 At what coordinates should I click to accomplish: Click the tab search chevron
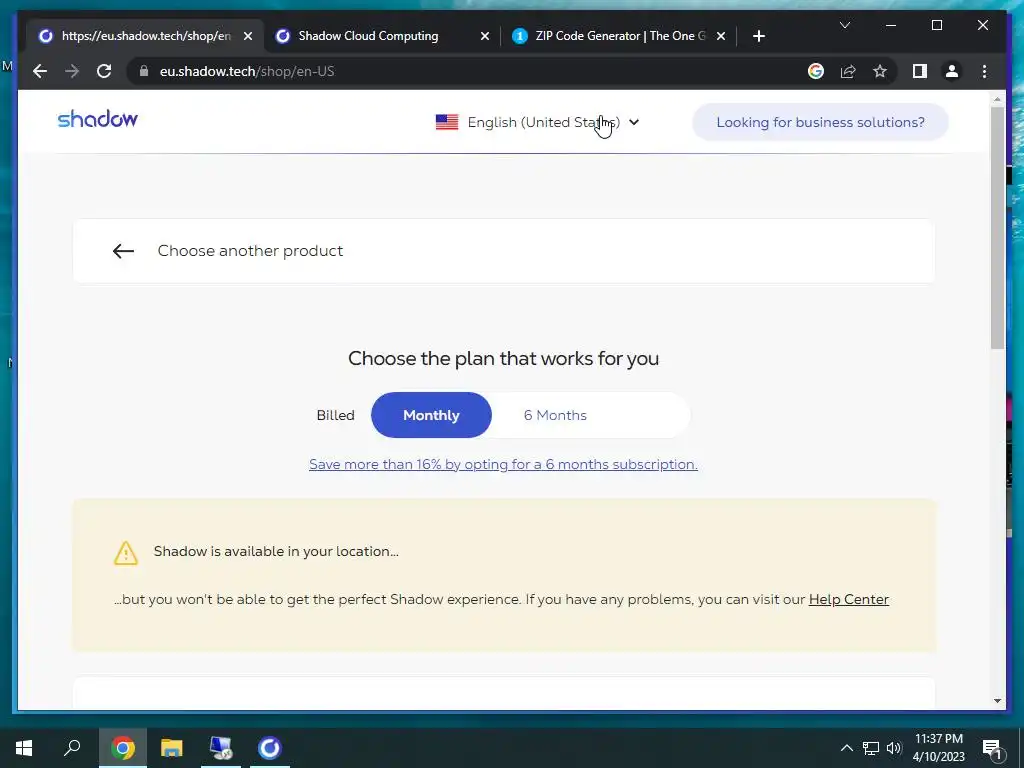[x=844, y=25]
